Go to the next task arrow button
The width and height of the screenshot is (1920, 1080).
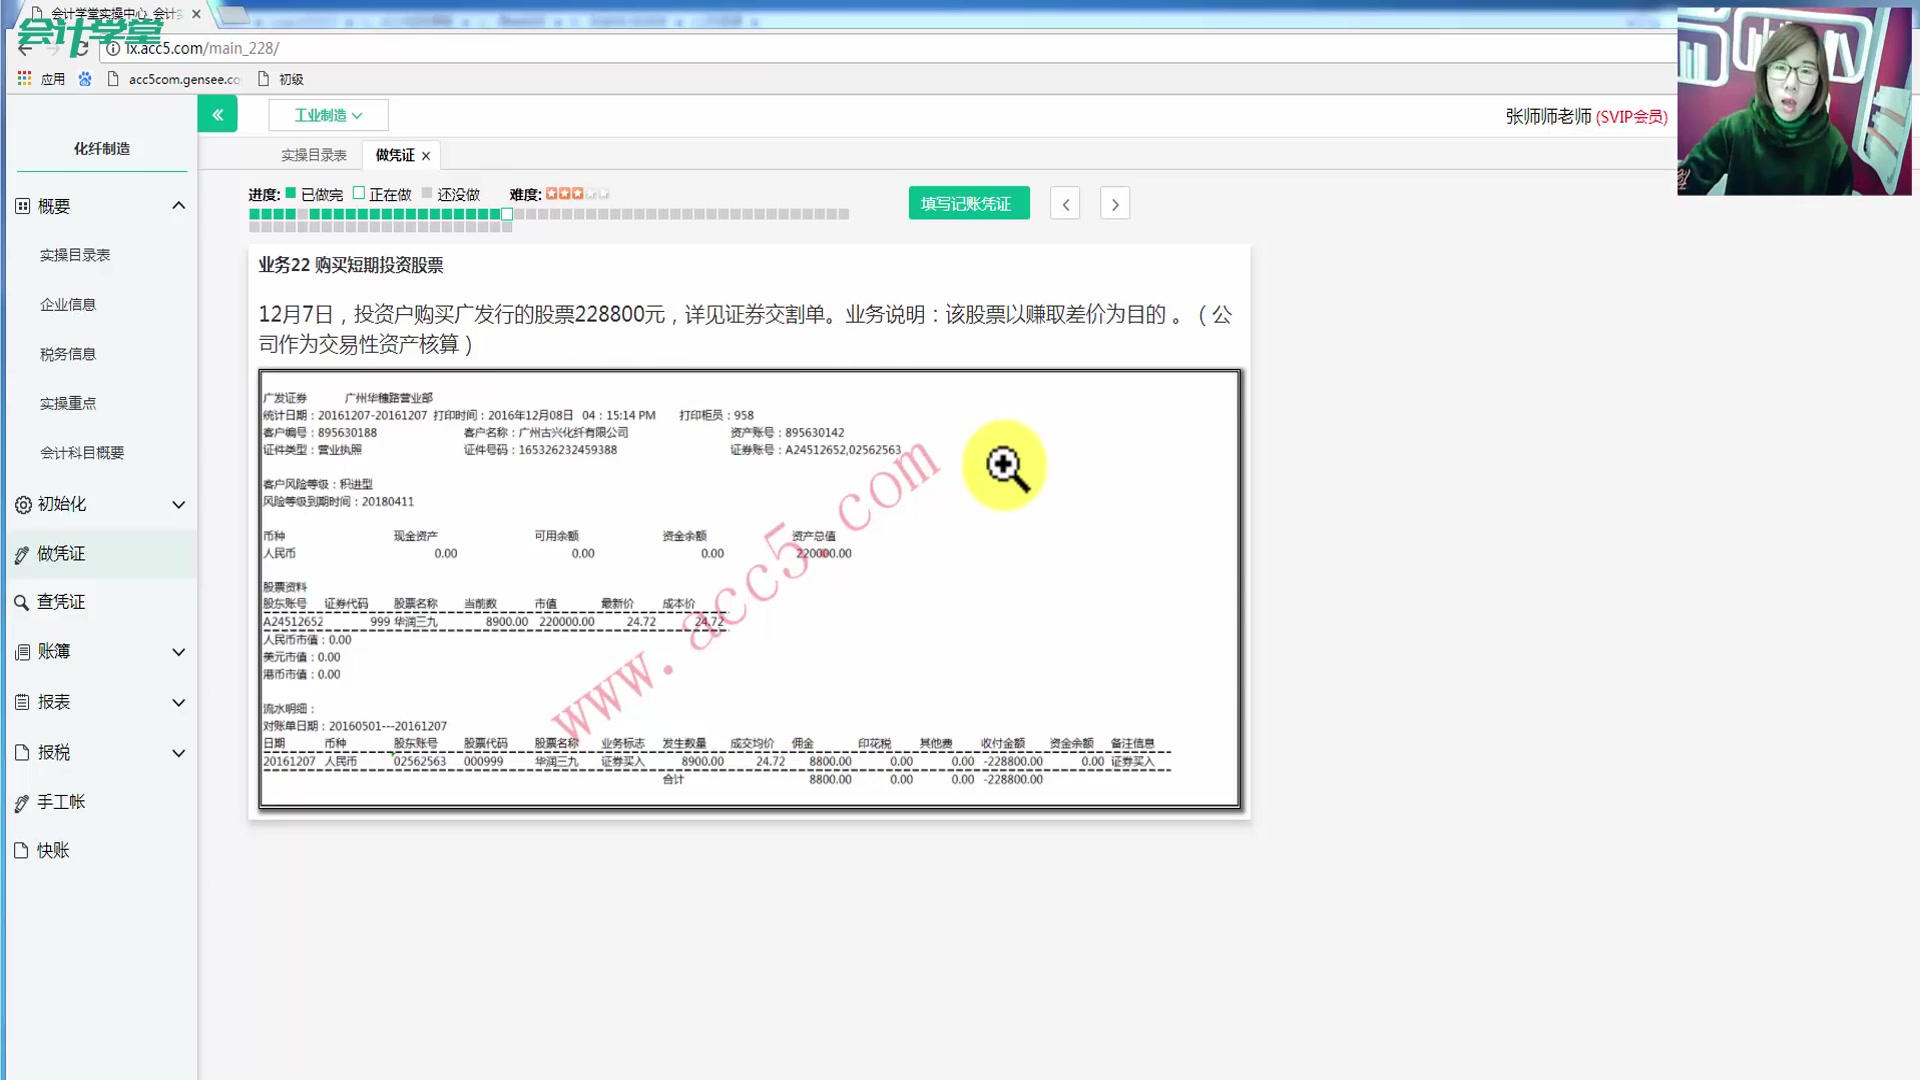[x=1114, y=204]
